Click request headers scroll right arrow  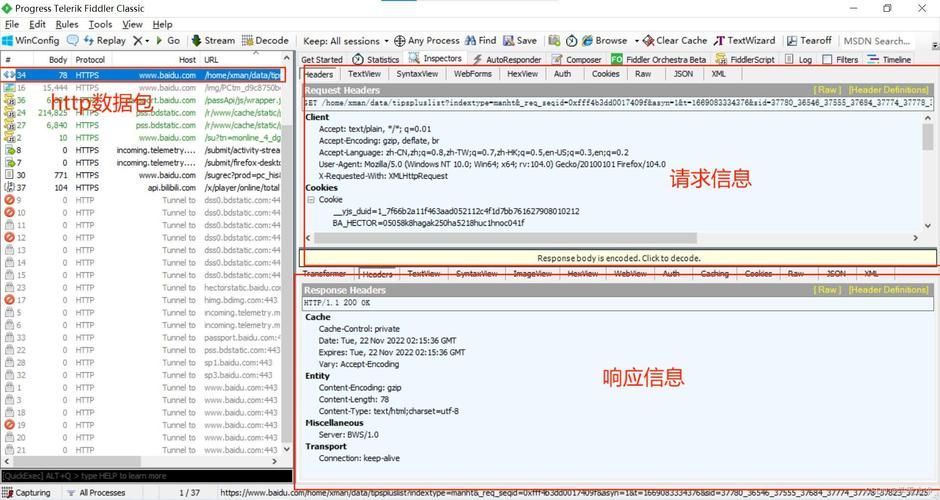pos(915,238)
